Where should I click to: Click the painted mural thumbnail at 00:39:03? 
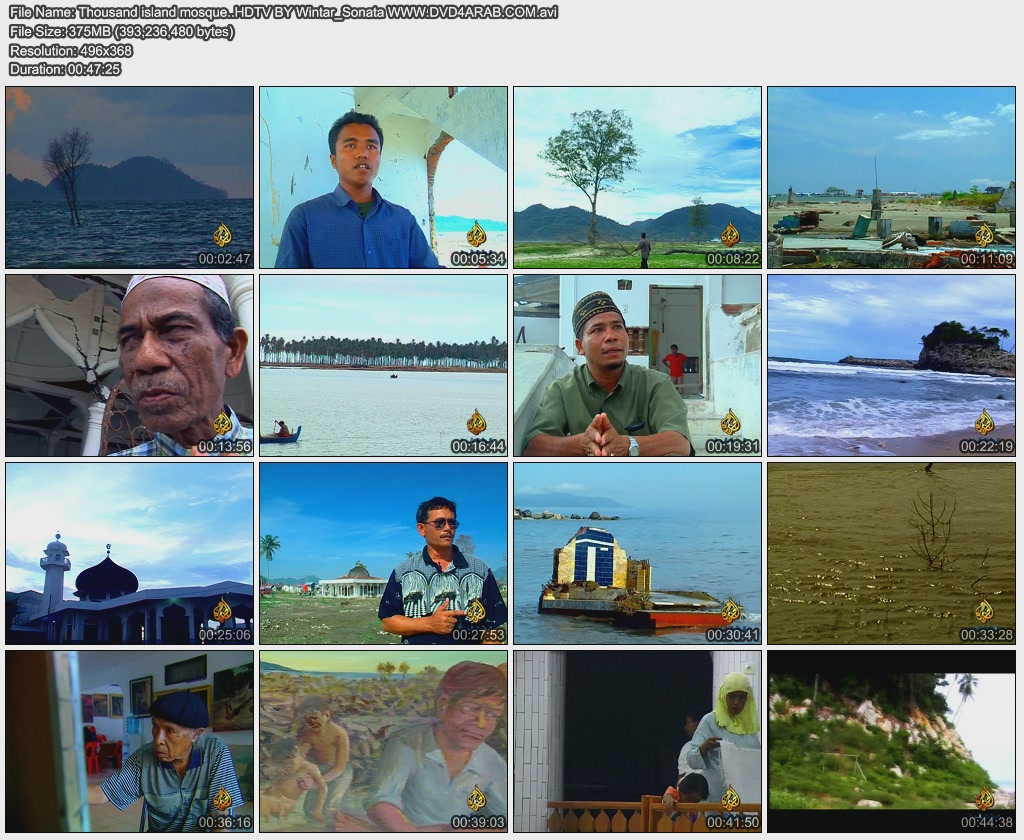click(383, 741)
